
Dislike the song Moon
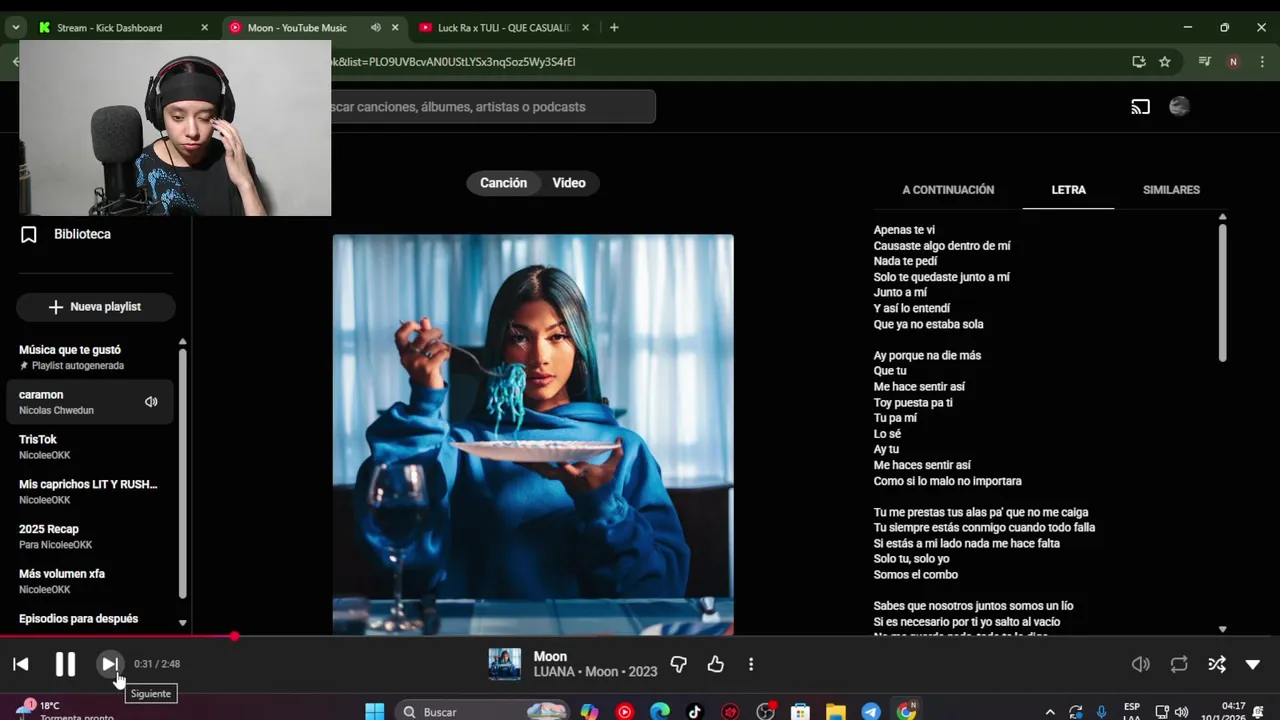pyautogui.click(x=679, y=664)
